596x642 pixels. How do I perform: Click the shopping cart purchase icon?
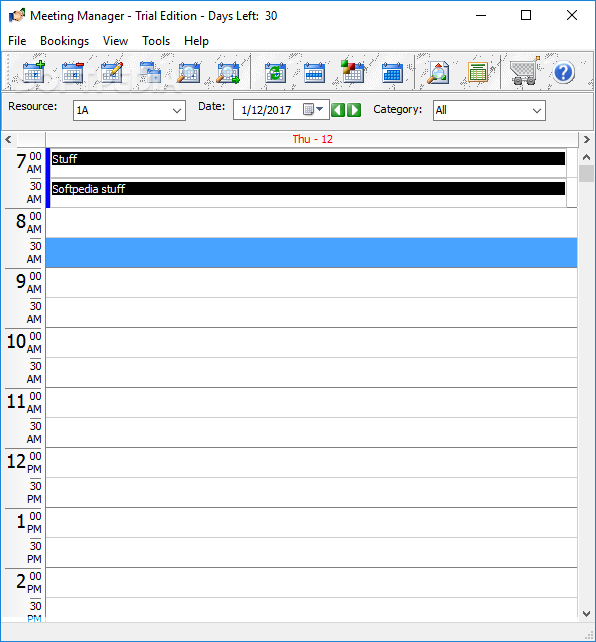524,71
